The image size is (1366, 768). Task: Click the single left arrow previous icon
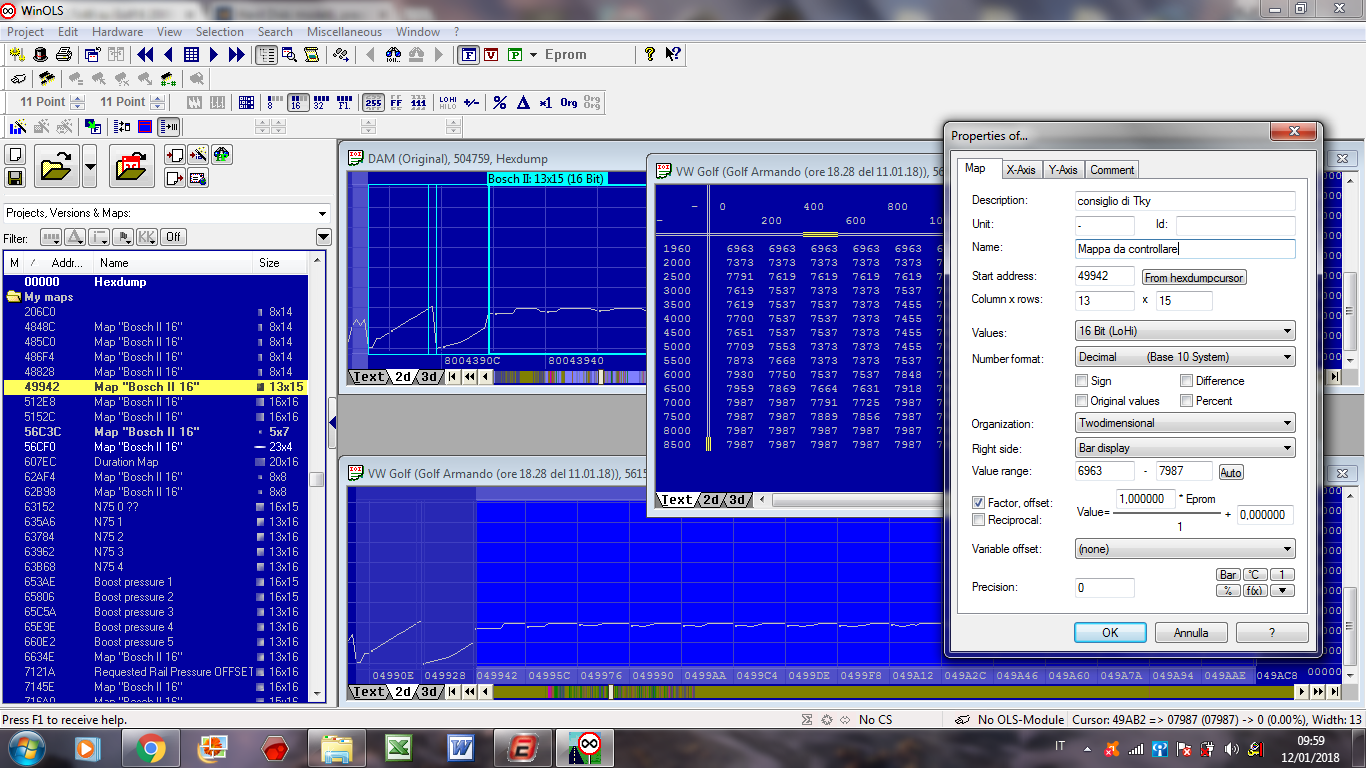click(x=168, y=55)
